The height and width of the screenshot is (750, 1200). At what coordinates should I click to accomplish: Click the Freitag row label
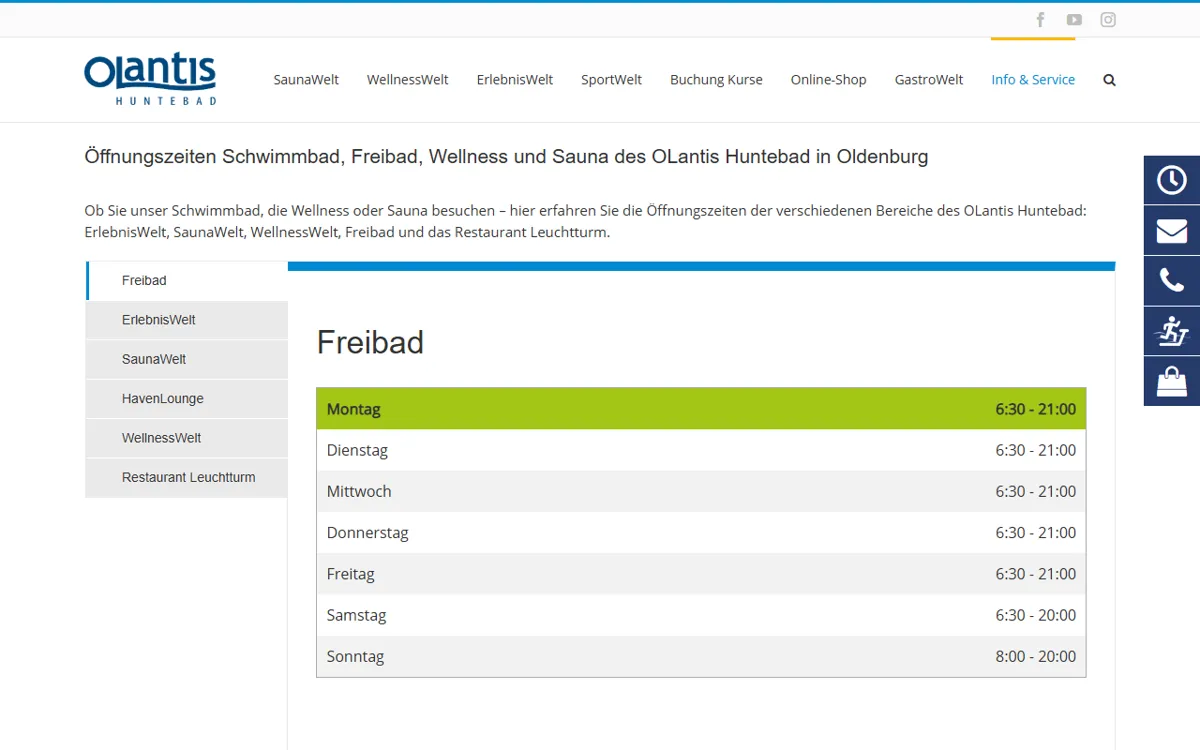[x=350, y=574]
